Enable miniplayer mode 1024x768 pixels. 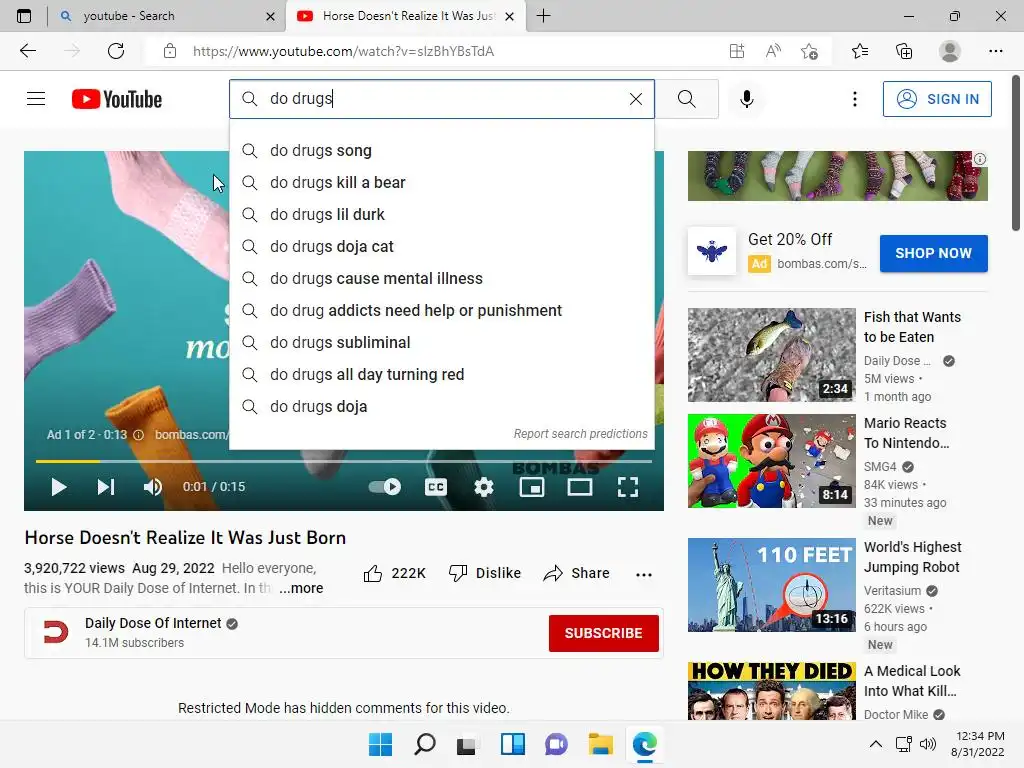tap(532, 487)
